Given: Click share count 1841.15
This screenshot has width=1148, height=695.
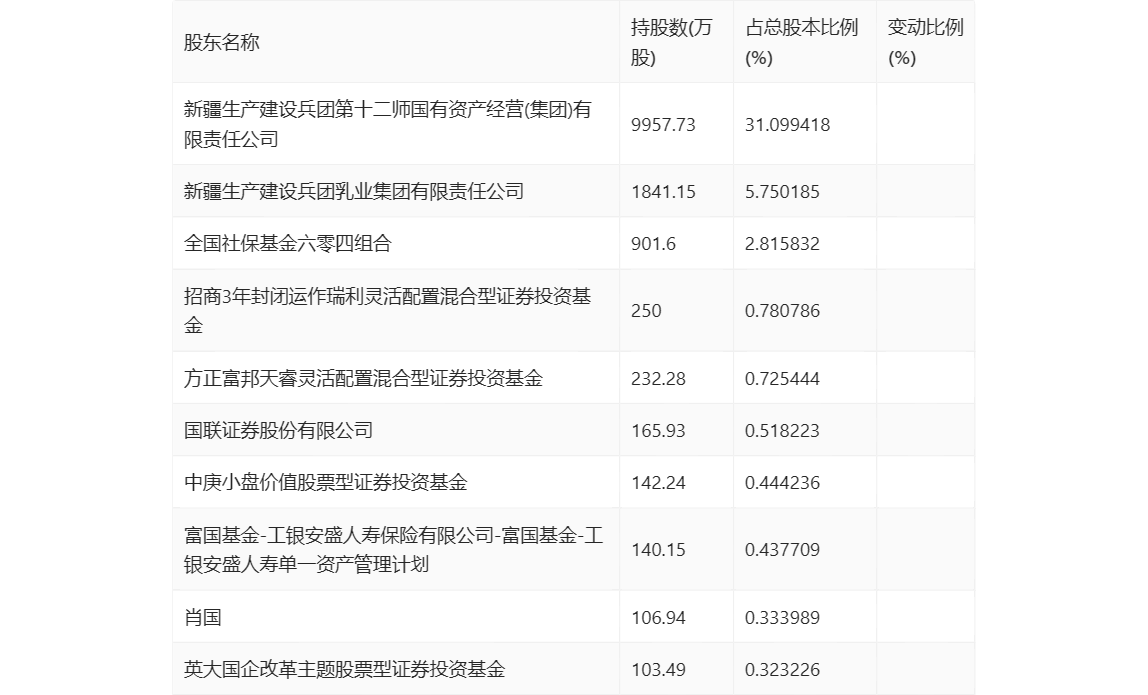Looking at the screenshot, I should 663,192.
